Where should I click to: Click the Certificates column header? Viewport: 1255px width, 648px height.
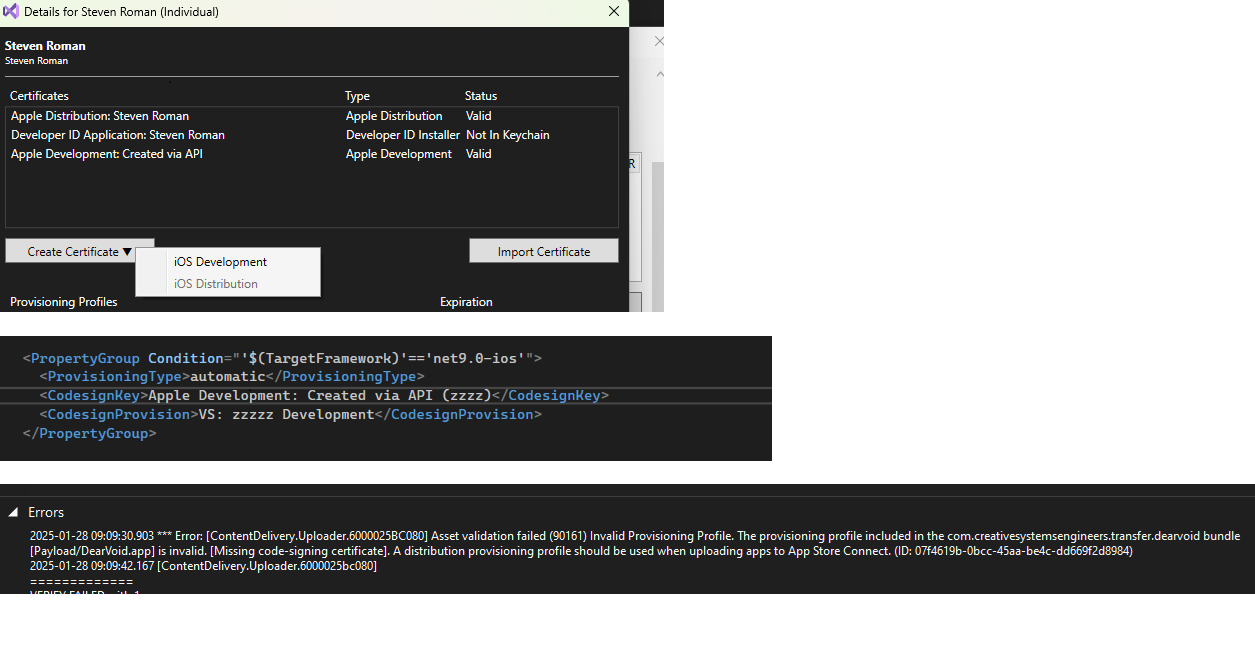click(x=39, y=96)
